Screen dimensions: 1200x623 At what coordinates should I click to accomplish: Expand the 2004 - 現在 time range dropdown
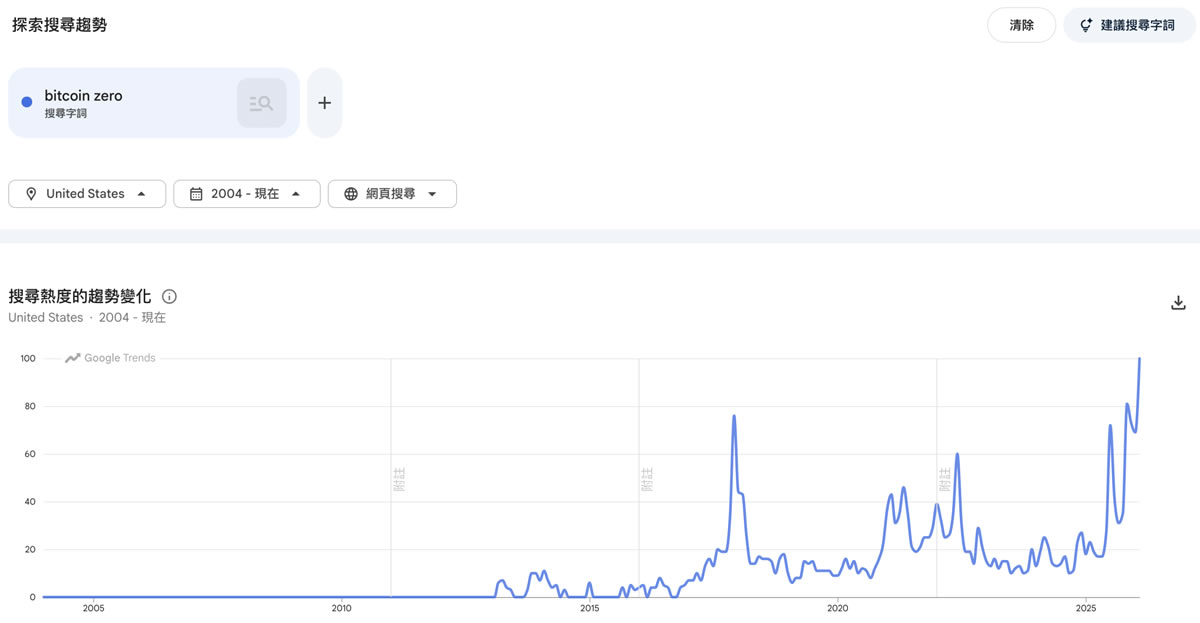247,194
